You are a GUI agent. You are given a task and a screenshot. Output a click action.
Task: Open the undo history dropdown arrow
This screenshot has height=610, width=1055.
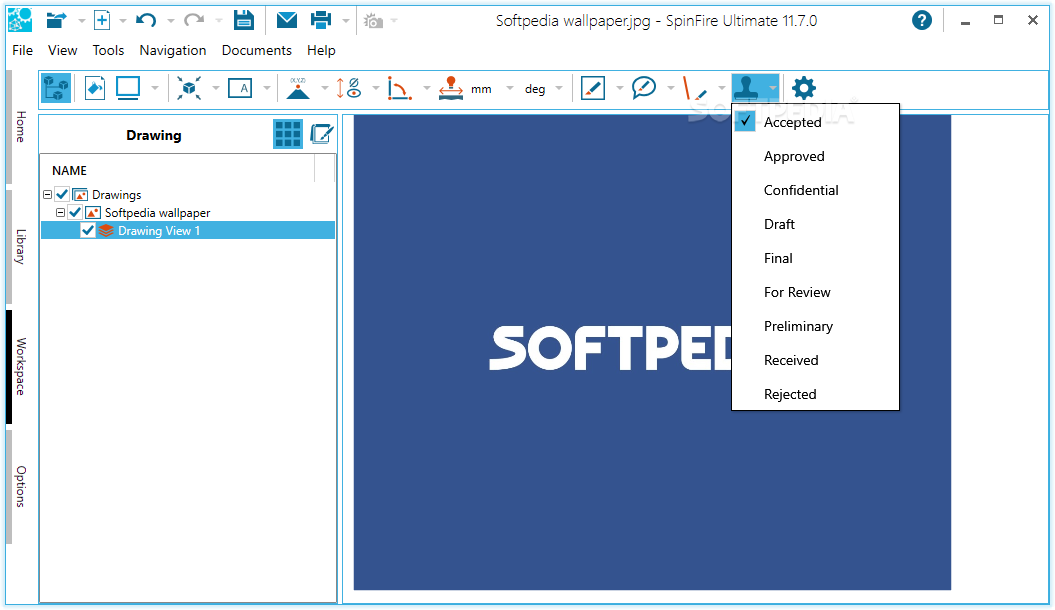point(170,22)
